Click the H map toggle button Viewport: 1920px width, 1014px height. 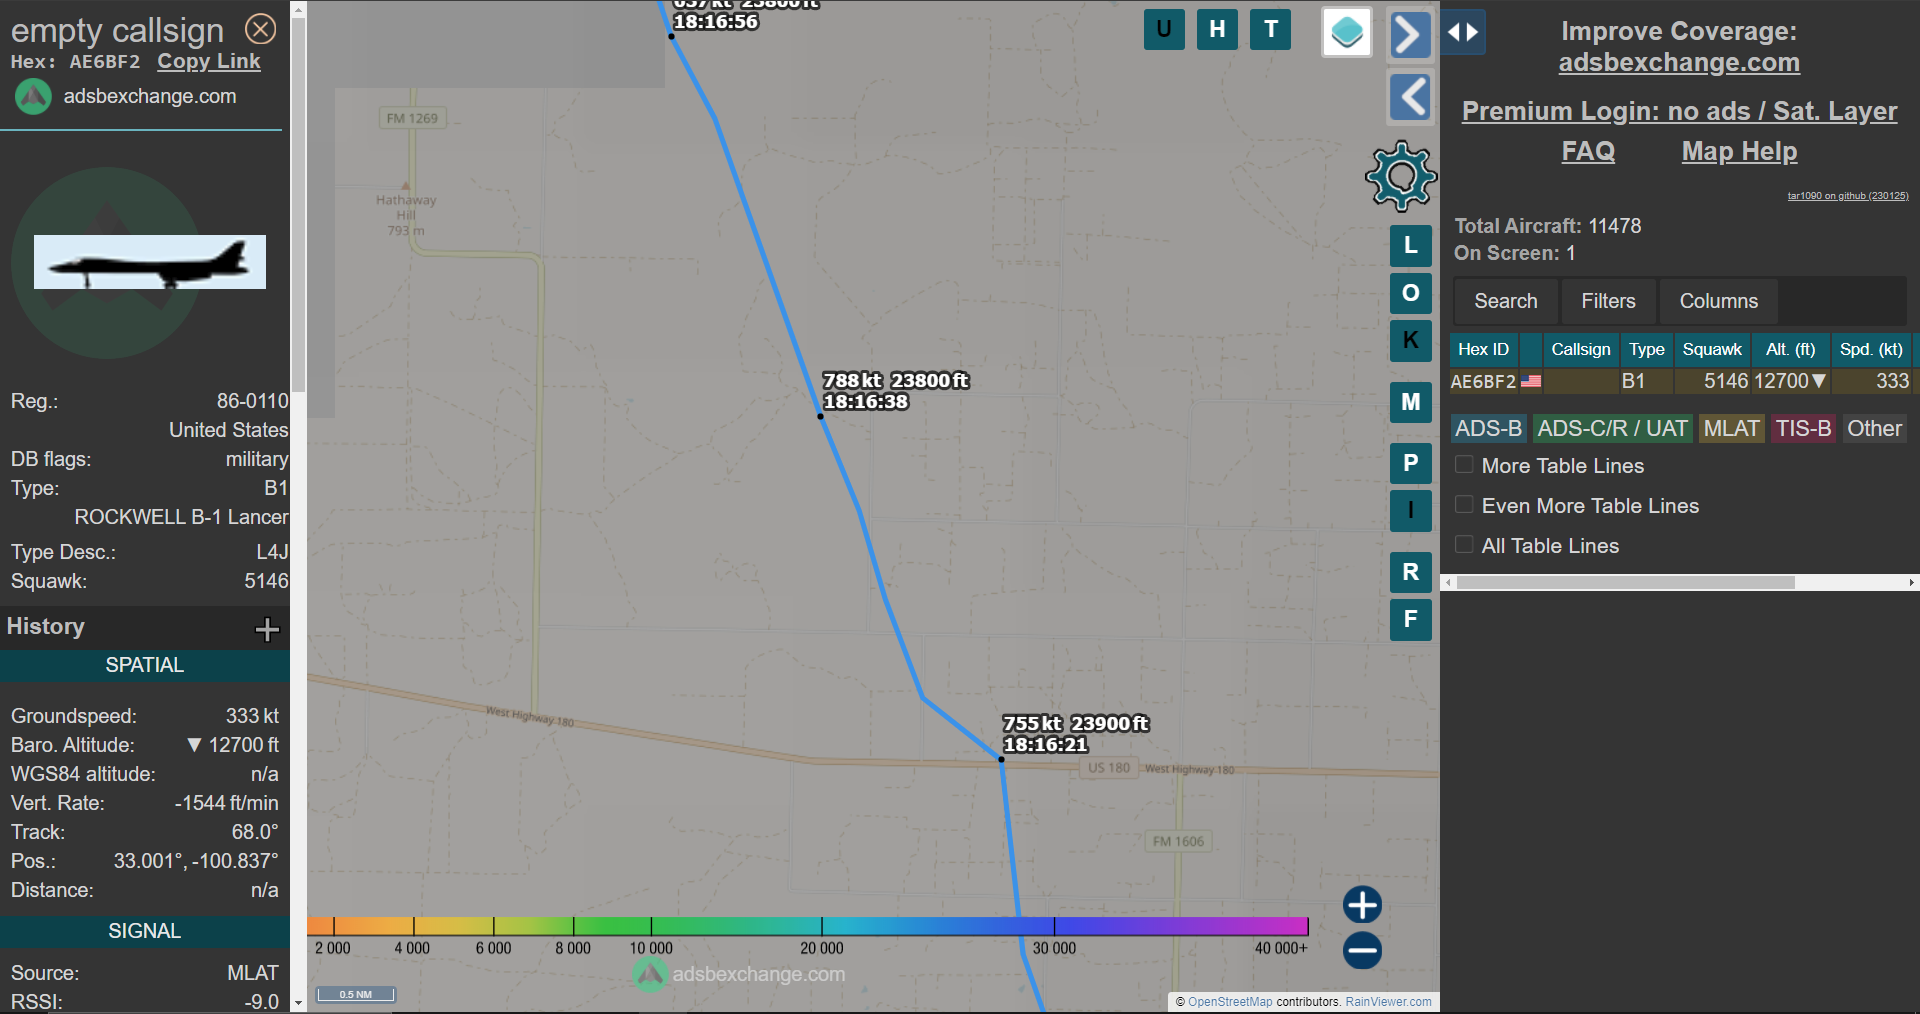point(1217,29)
